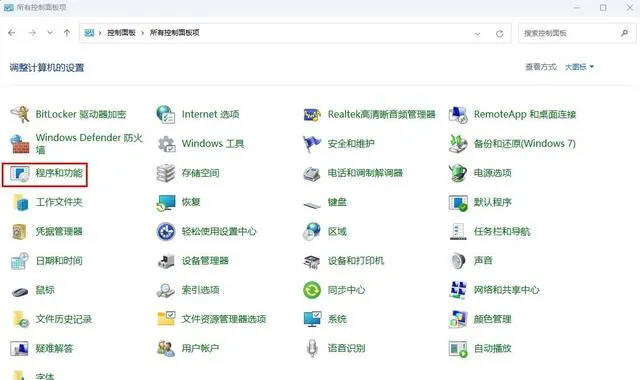This screenshot has width=640, height=380.
Task: Open the 区域 globe icon
Action: pos(312,231)
